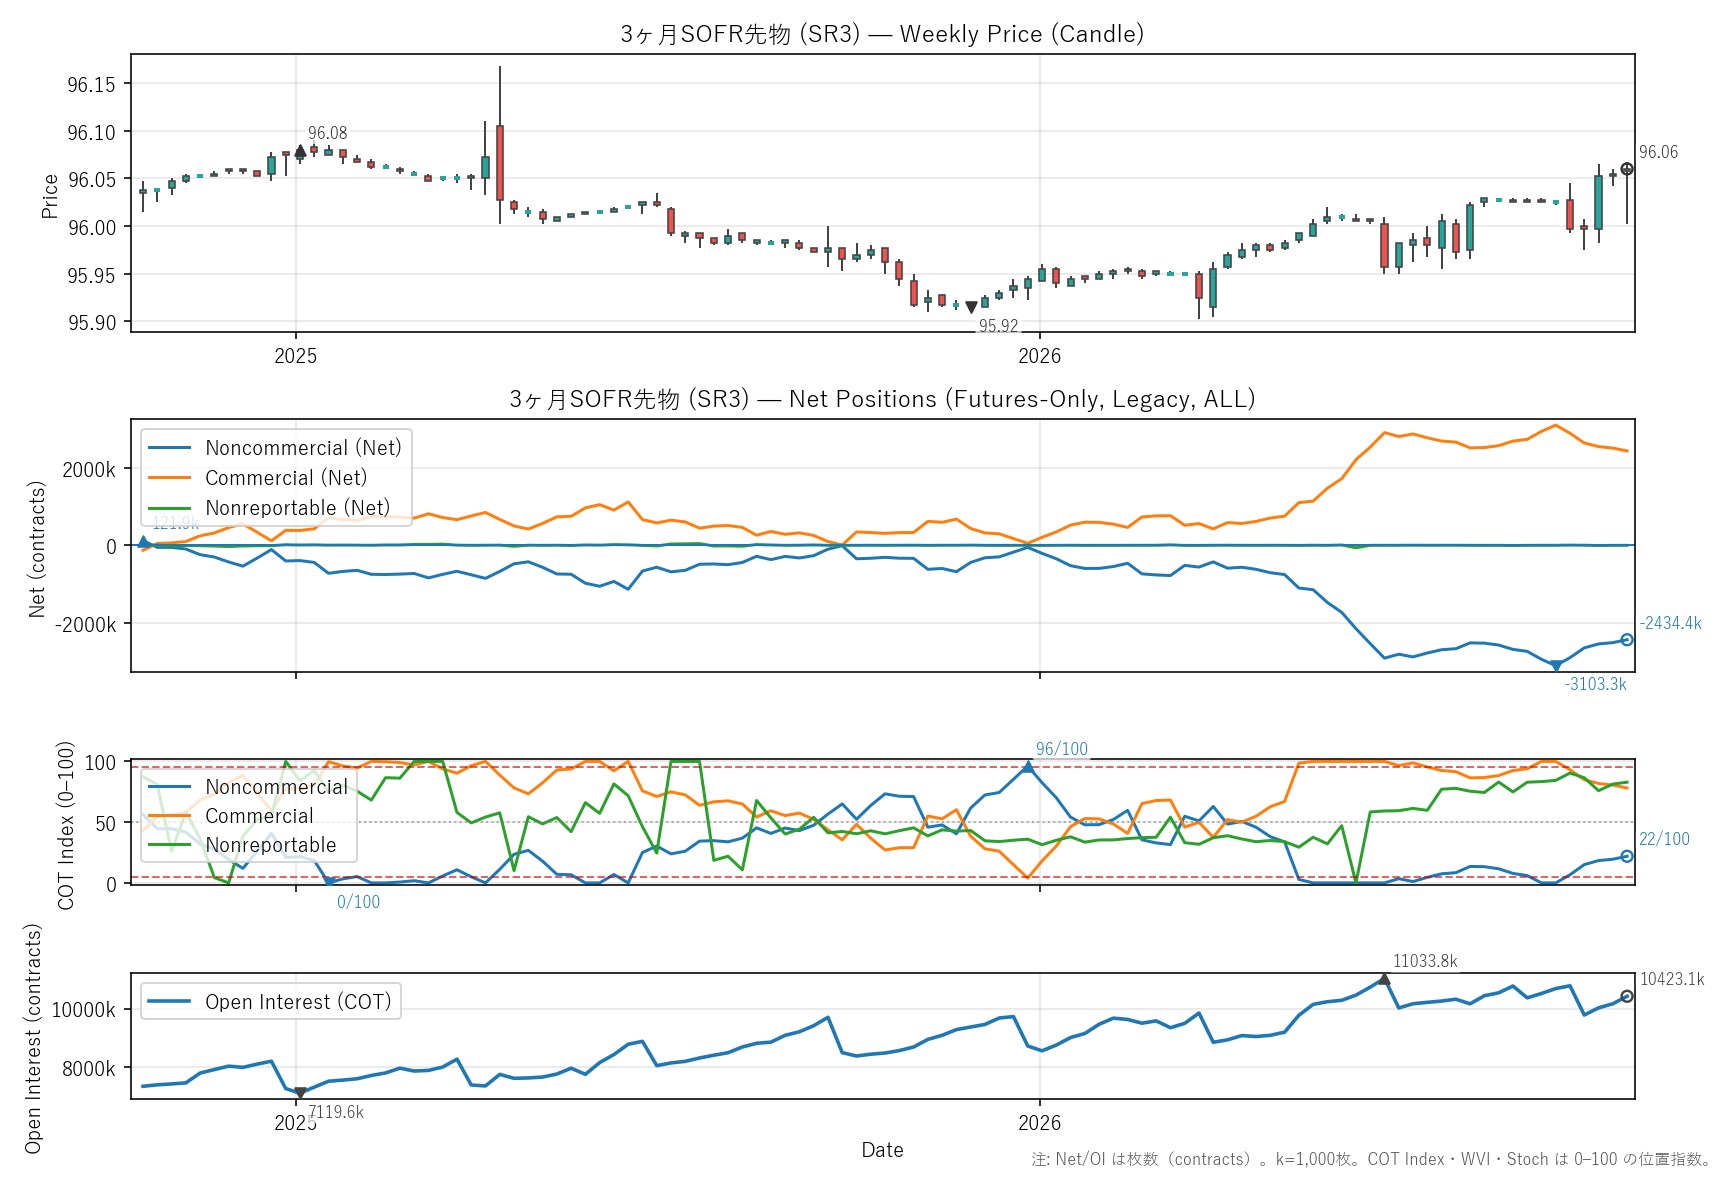Click the Net (contracts) y-axis label
1728x1180 pixels.
click(x=37, y=549)
